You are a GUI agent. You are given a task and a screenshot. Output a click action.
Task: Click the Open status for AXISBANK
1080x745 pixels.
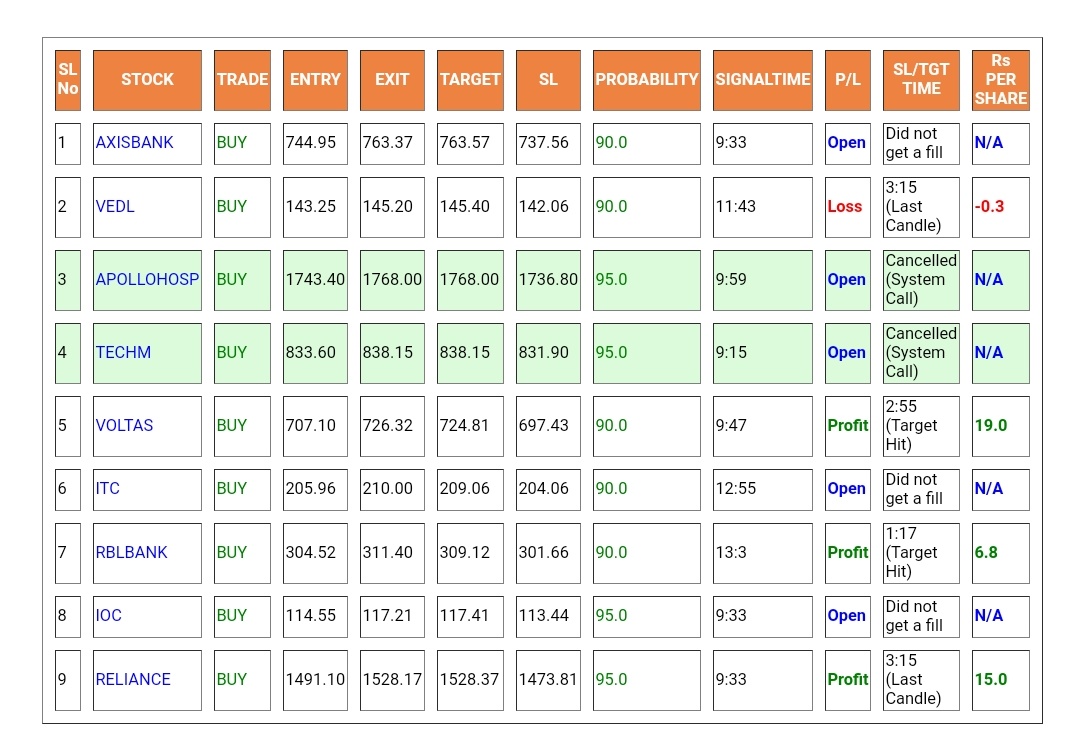pyautogui.click(x=847, y=143)
